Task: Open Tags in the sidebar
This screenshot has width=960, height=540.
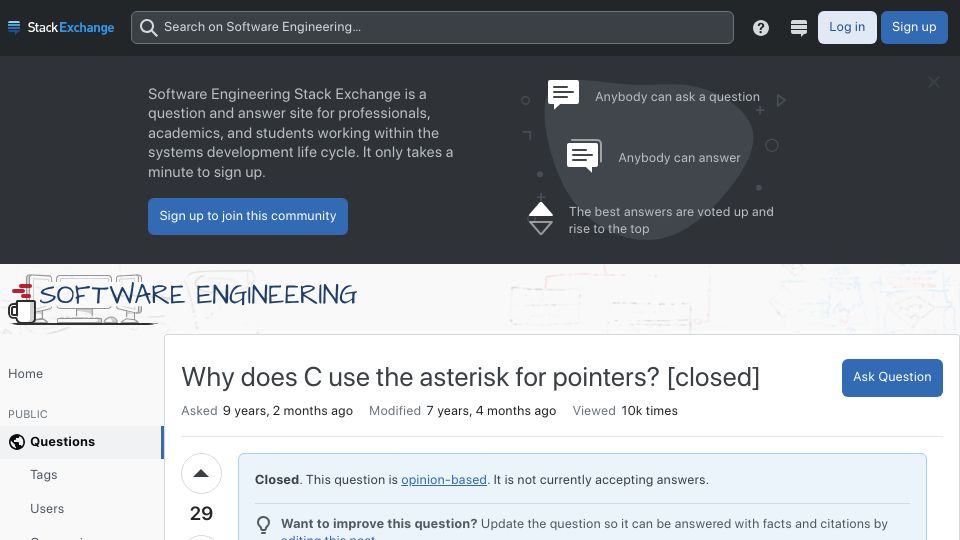Action: pos(43,475)
